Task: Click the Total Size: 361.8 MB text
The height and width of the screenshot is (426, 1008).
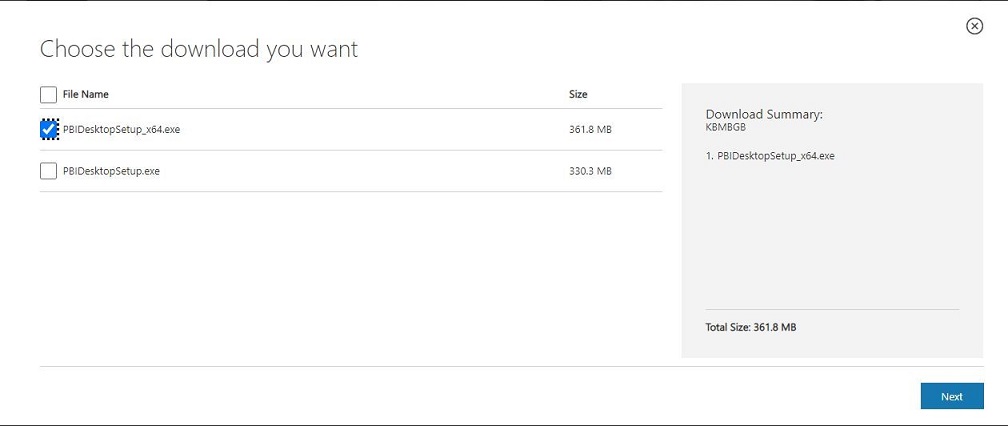Action: (x=751, y=327)
